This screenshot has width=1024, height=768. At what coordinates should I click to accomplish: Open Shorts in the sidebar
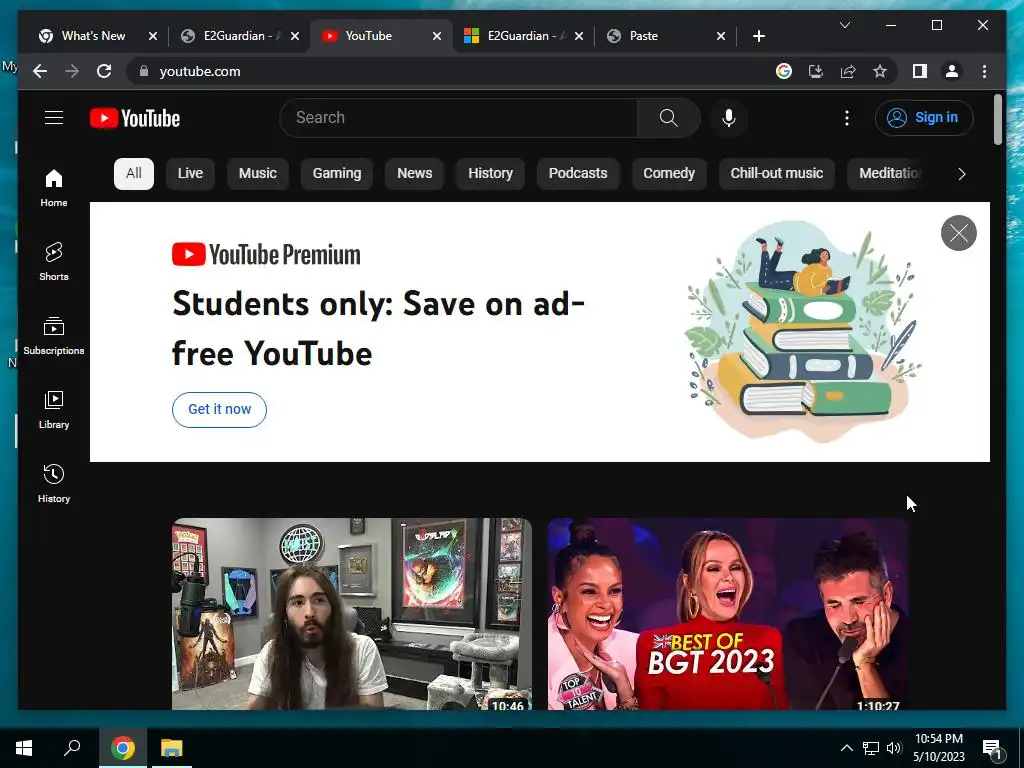pyautogui.click(x=54, y=262)
